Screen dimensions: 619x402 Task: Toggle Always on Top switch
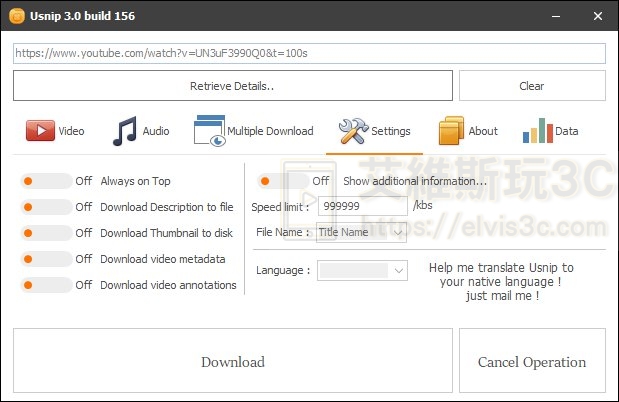click(x=45, y=181)
